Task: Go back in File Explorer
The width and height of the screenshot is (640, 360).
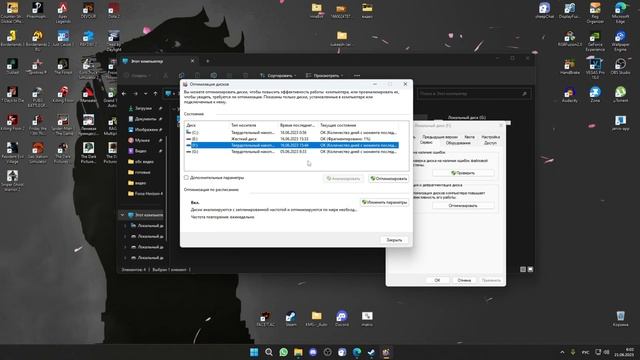Action: tap(124, 93)
